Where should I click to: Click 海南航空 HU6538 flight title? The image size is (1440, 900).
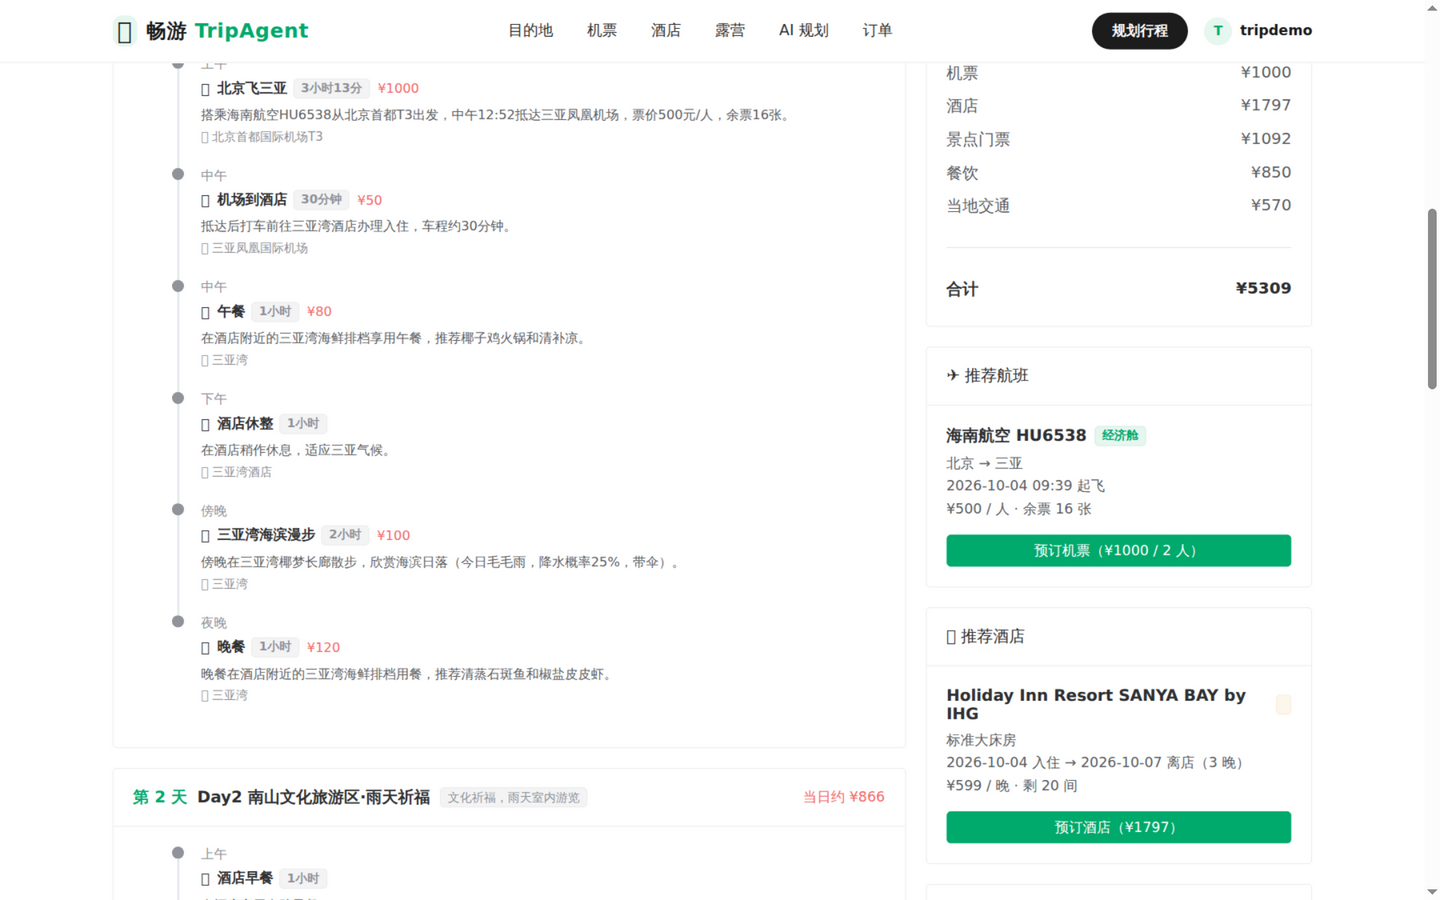[x=1016, y=436]
